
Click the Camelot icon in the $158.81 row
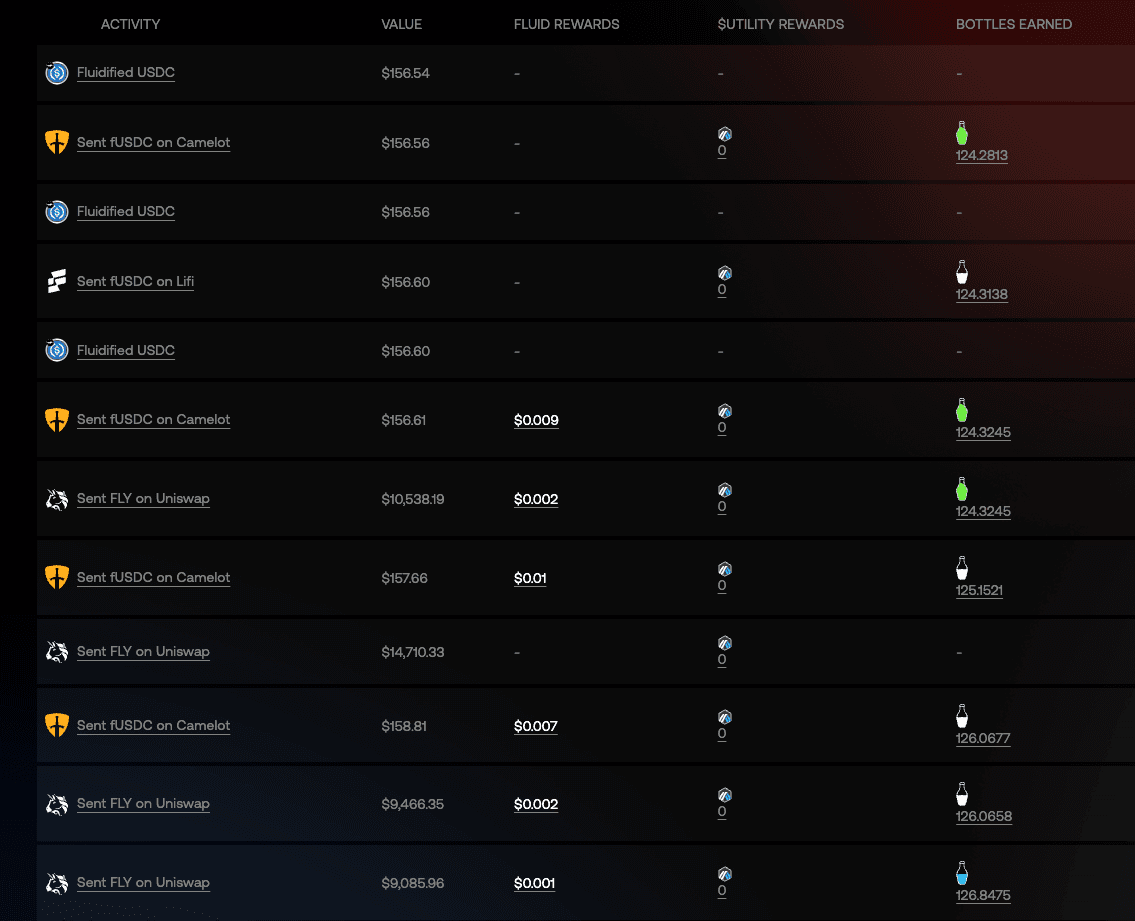pos(56,725)
